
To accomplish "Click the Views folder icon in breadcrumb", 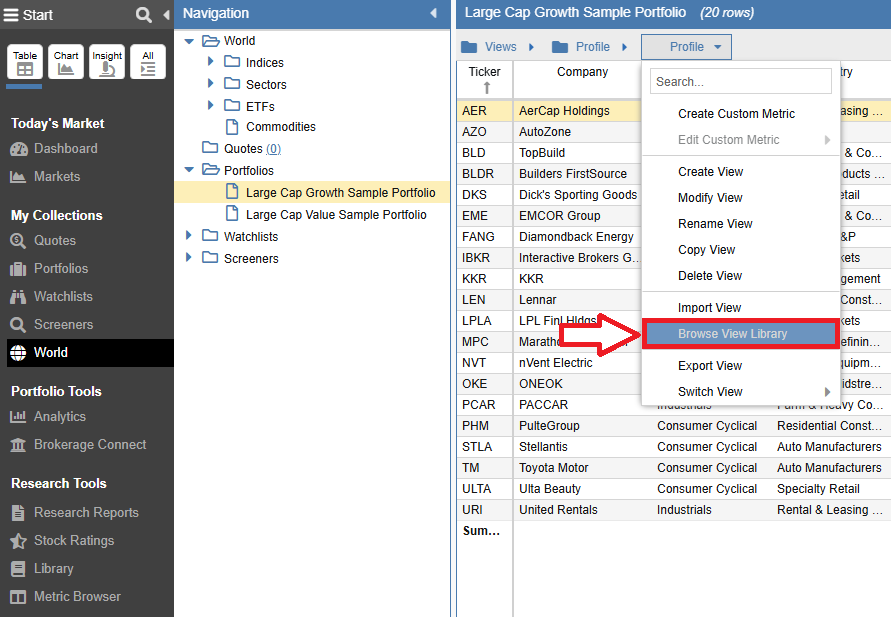I will [469, 47].
